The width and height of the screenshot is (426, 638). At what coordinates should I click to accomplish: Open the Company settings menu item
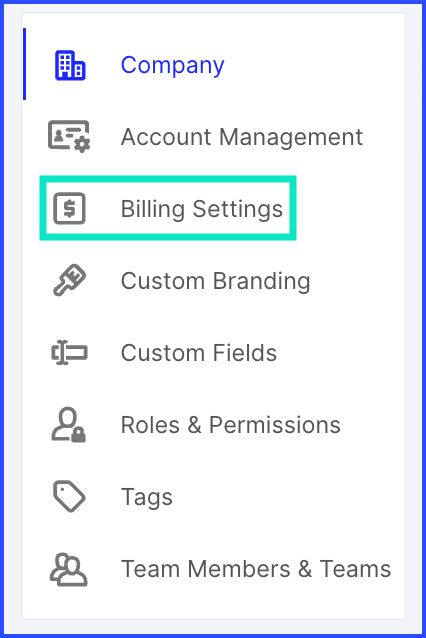[x=214, y=65]
